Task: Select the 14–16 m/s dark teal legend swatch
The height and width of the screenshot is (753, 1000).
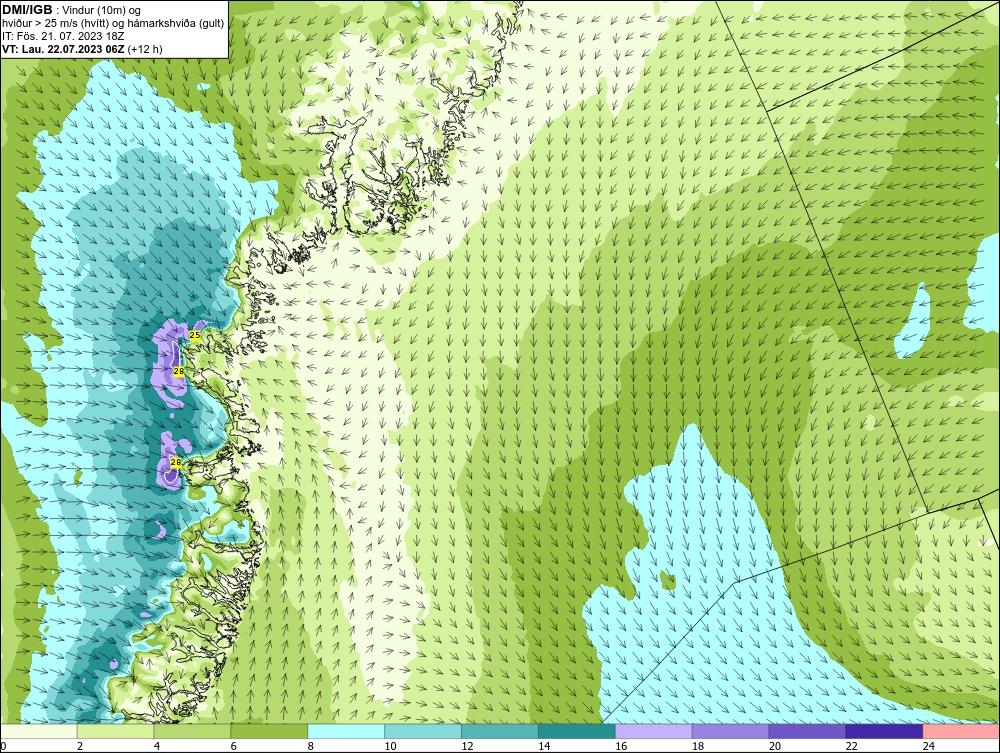Action: point(577,731)
